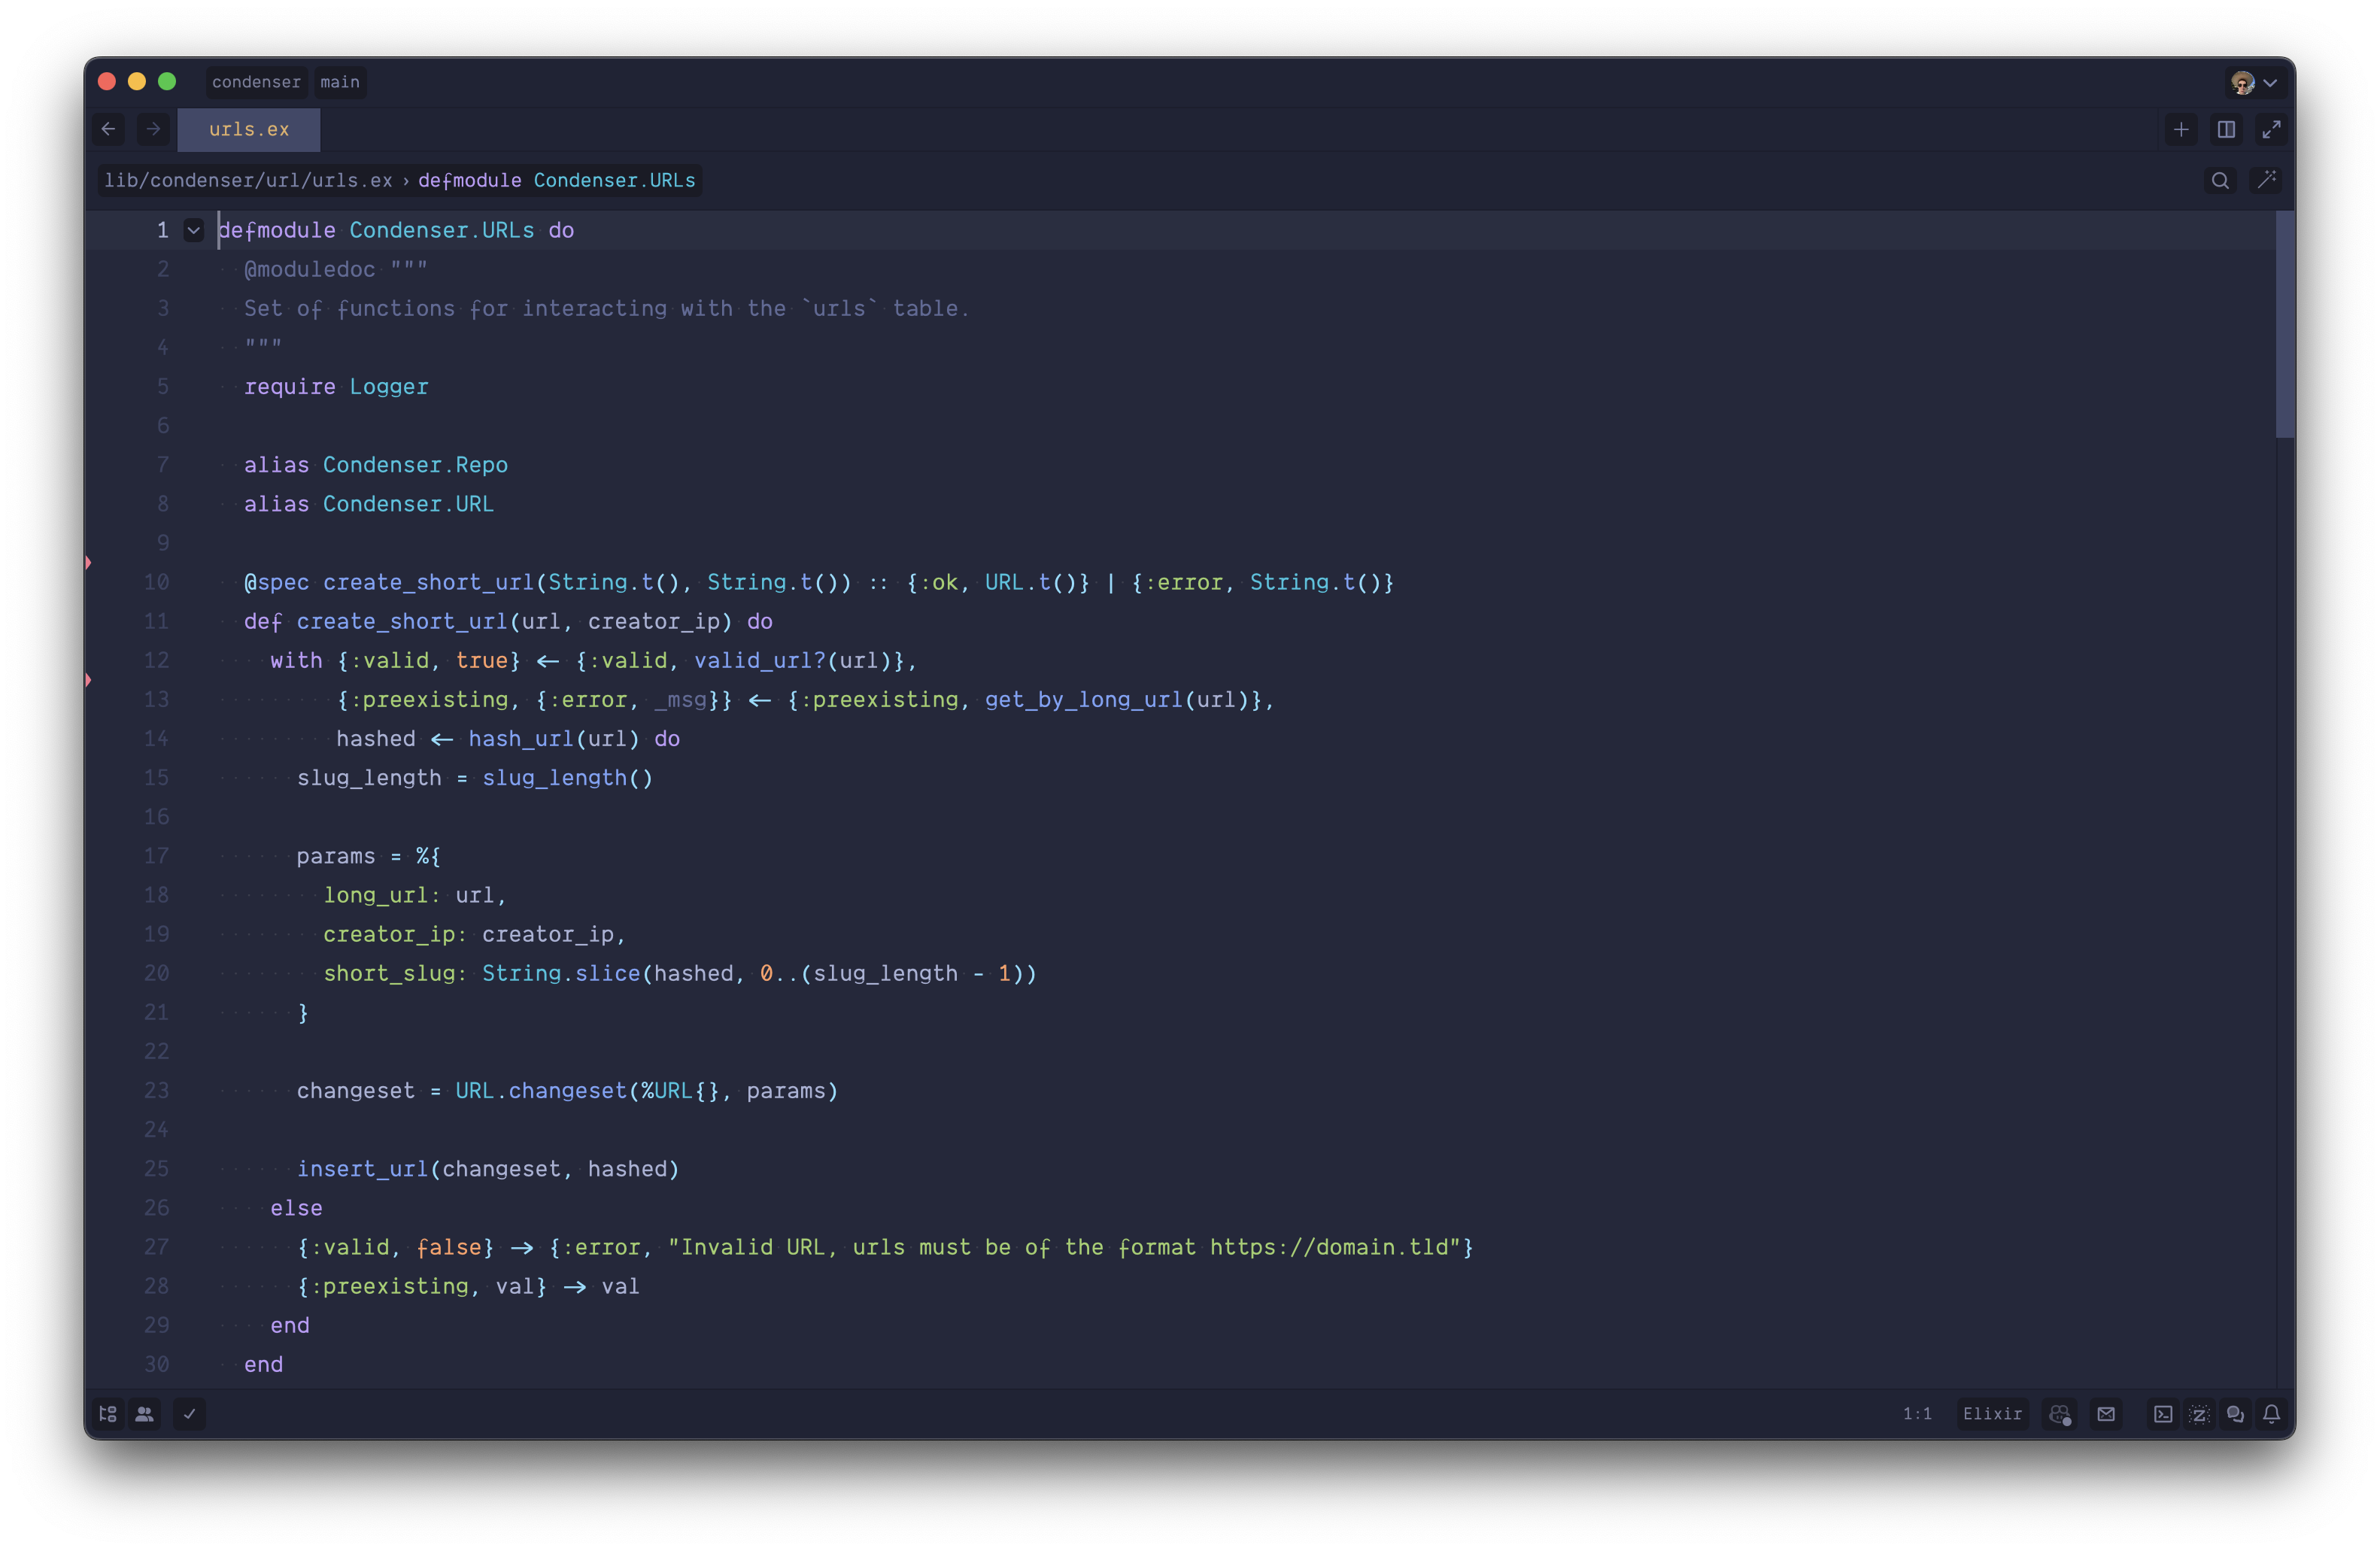Click the diagnostics checkmark in status bar
Image resolution: width=2380 pixels, height=1551 pixels.
(189, 1414)
